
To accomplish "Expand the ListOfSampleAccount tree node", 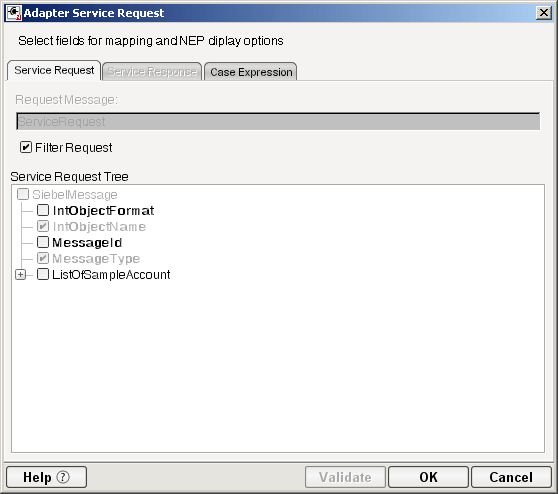I will click(x=21, y=275).
